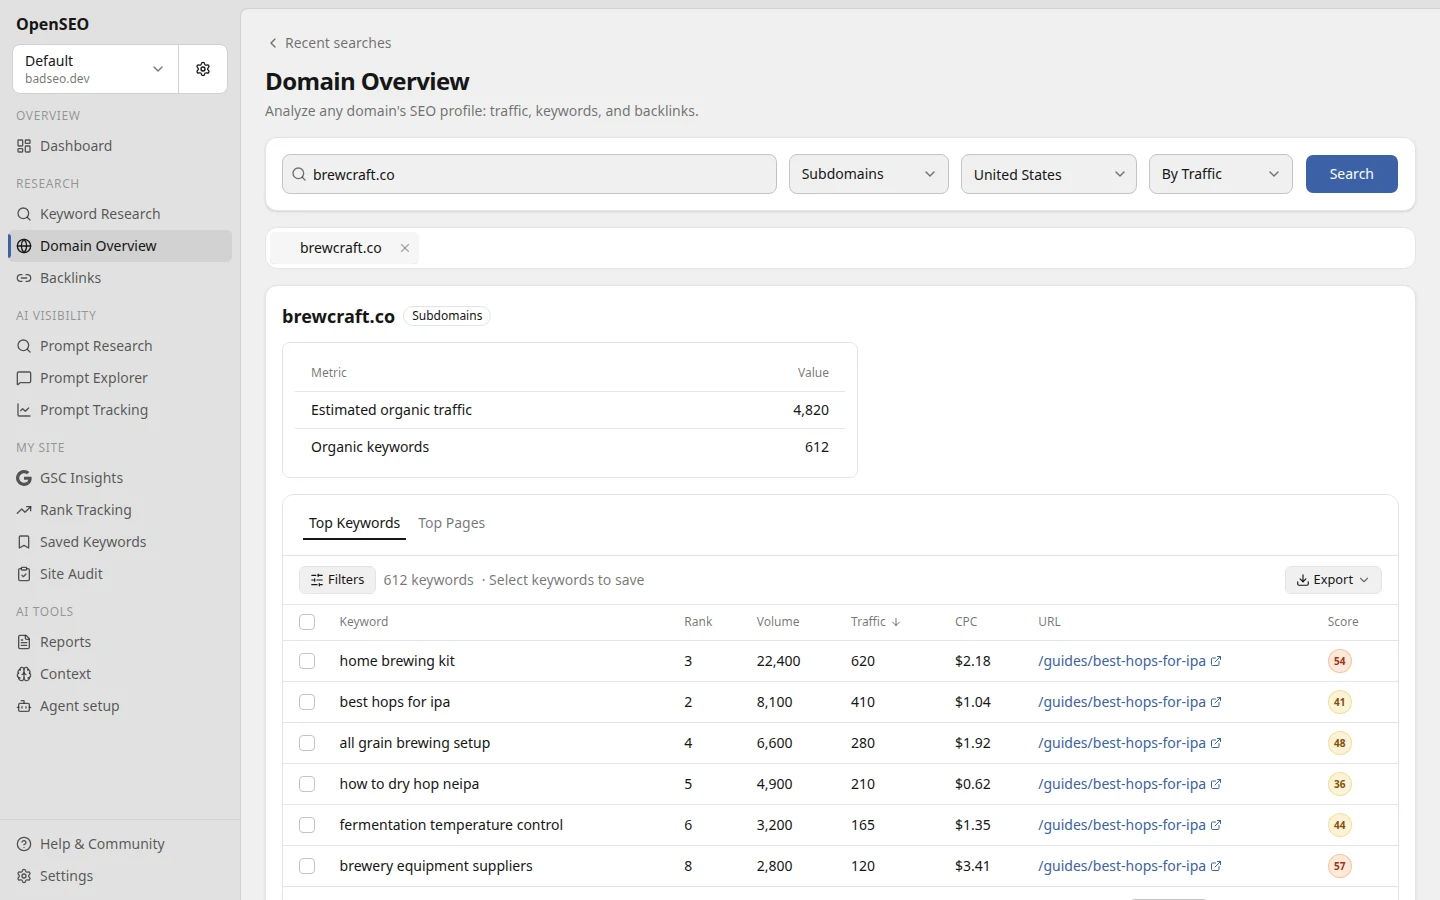Open the Default project switcher dropdown
The height and width of the screenshot is (900, 1440).
[96, 69]
